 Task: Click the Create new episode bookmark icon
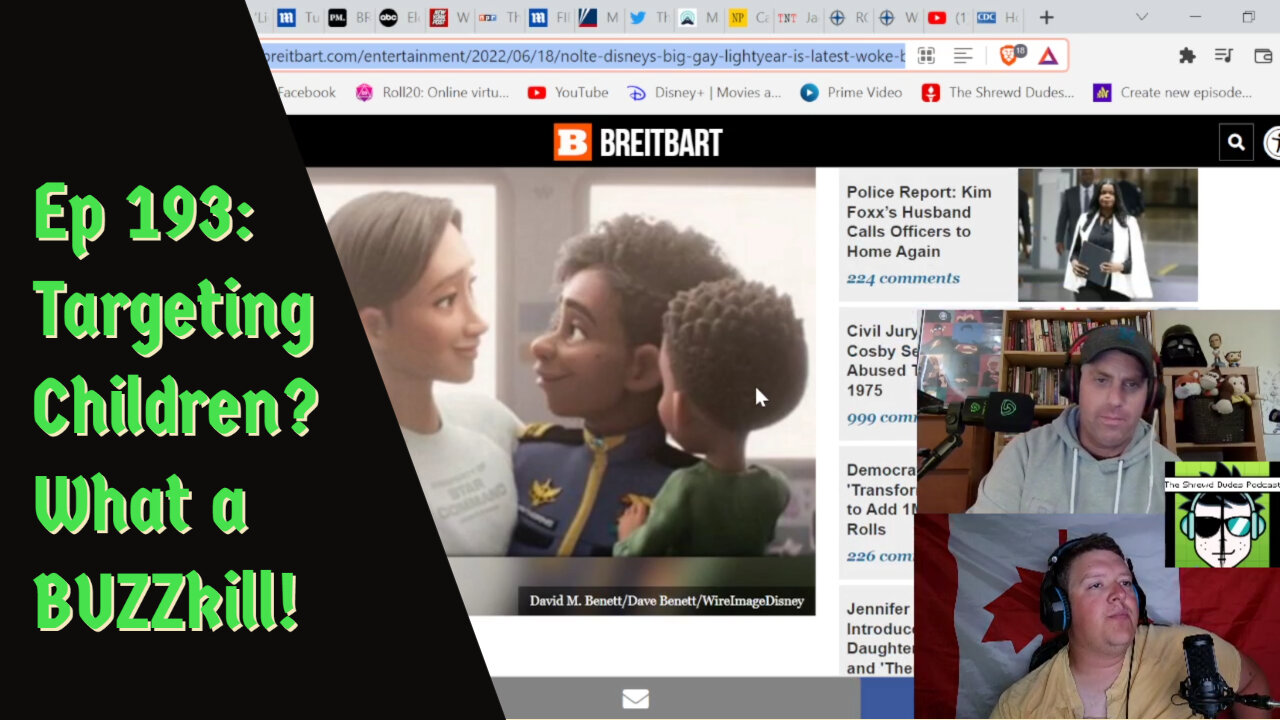click(1102, 92)
